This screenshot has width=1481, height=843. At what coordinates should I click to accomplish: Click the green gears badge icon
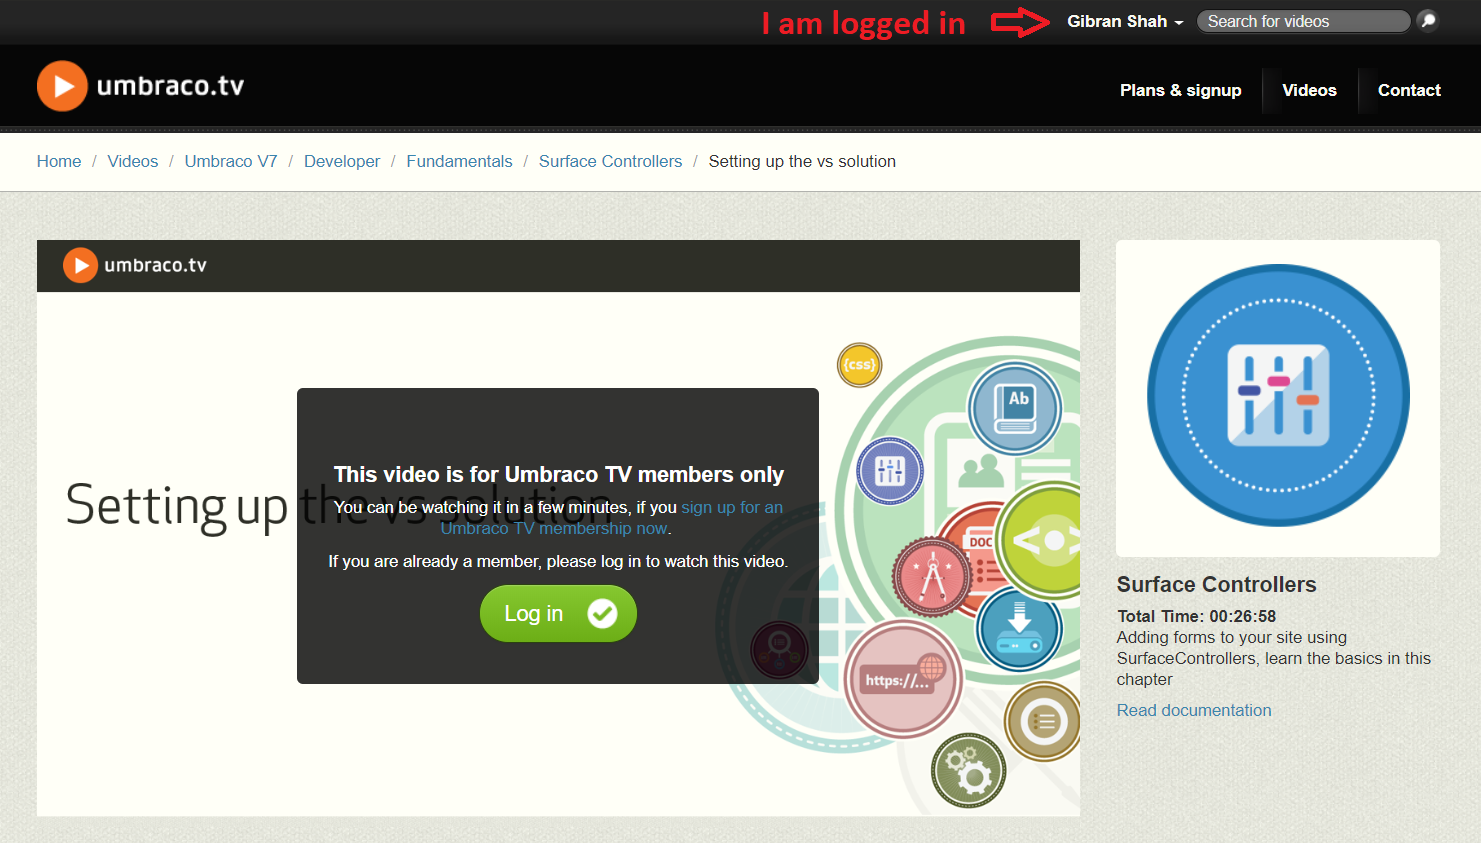(x=968, y=771)
